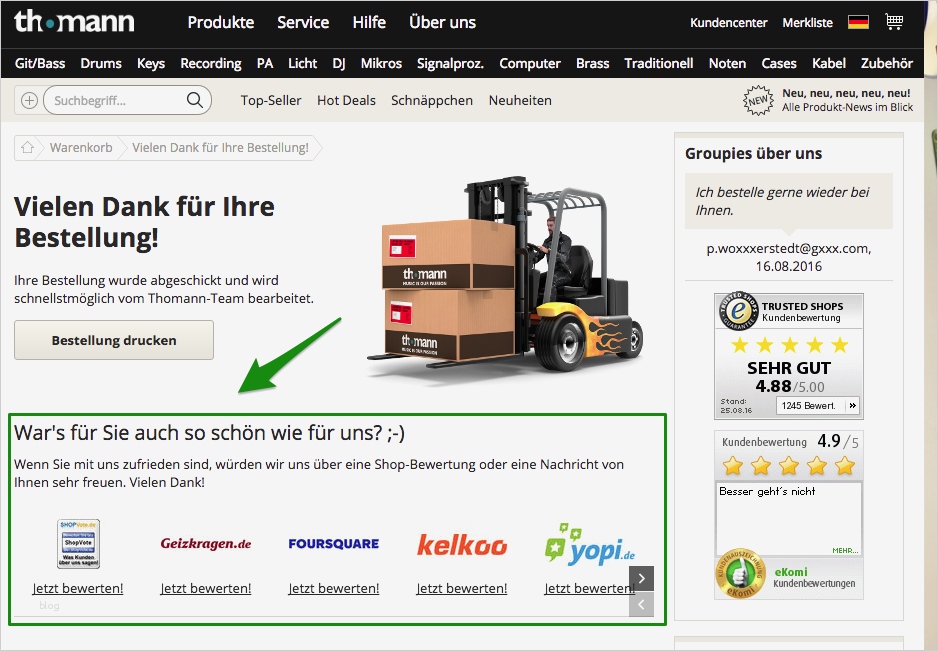Open the Mikros category

[x=381, y=63]
